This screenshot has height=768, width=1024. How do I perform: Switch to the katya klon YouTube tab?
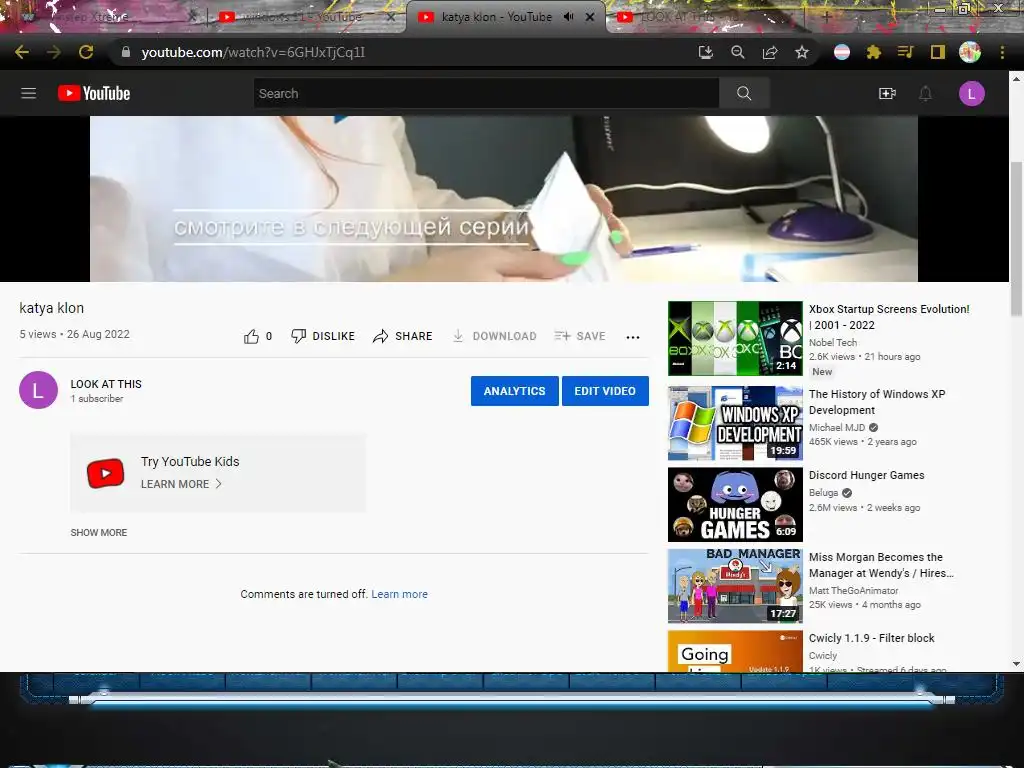pos(496,17)
